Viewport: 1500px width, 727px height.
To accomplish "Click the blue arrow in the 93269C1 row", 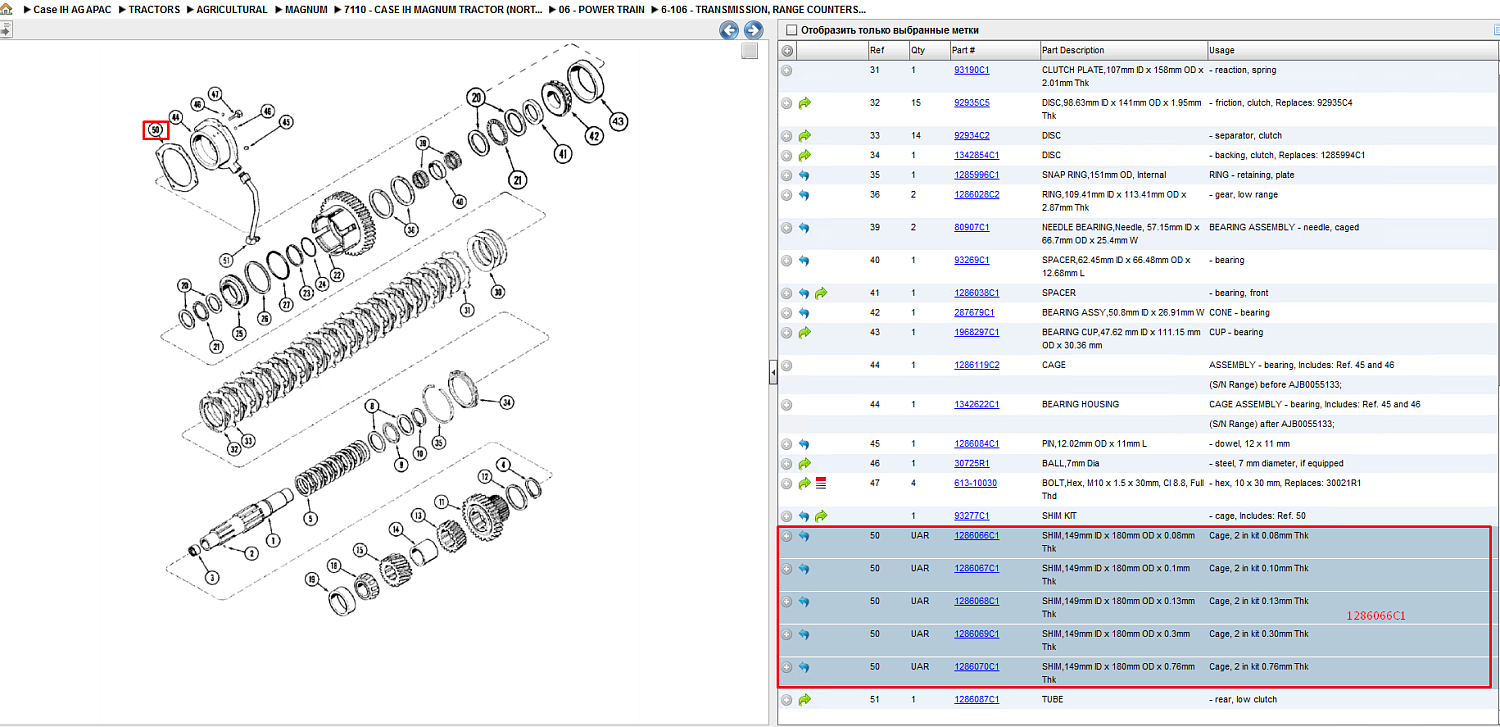I will pos(804,261).
